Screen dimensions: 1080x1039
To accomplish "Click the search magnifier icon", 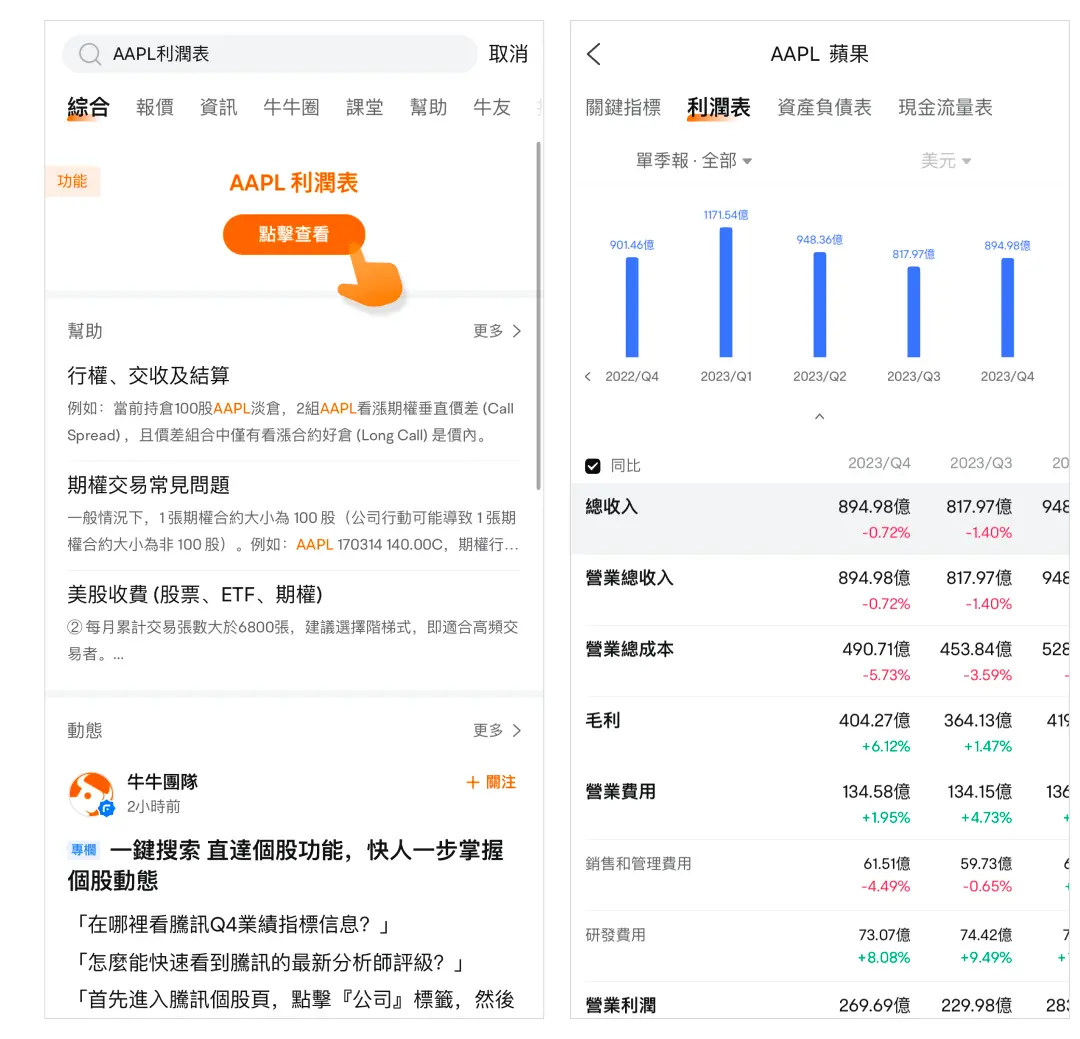I will point(90,54).
